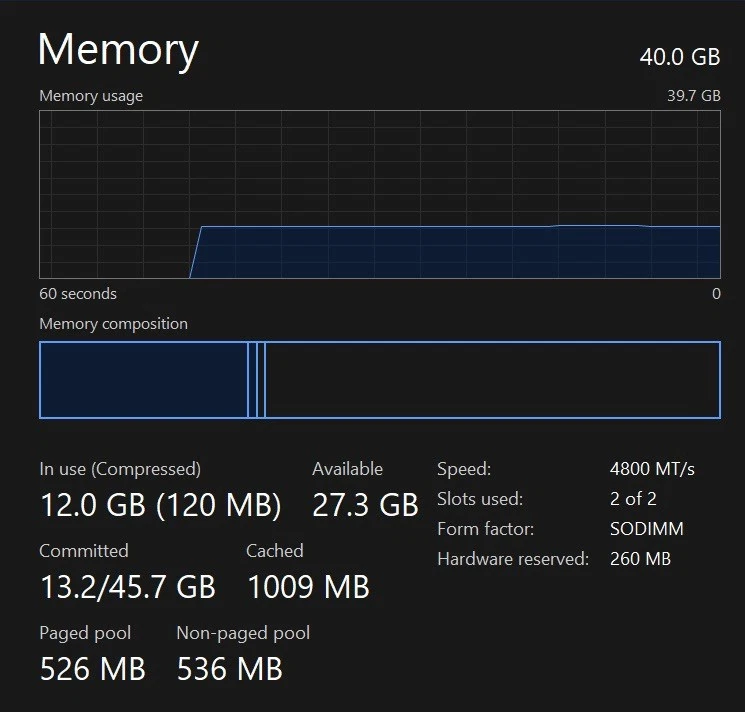This screenshot has height=712, width=745.
Task: Click the Memory usage graph area
Action: tap(380, 194)
